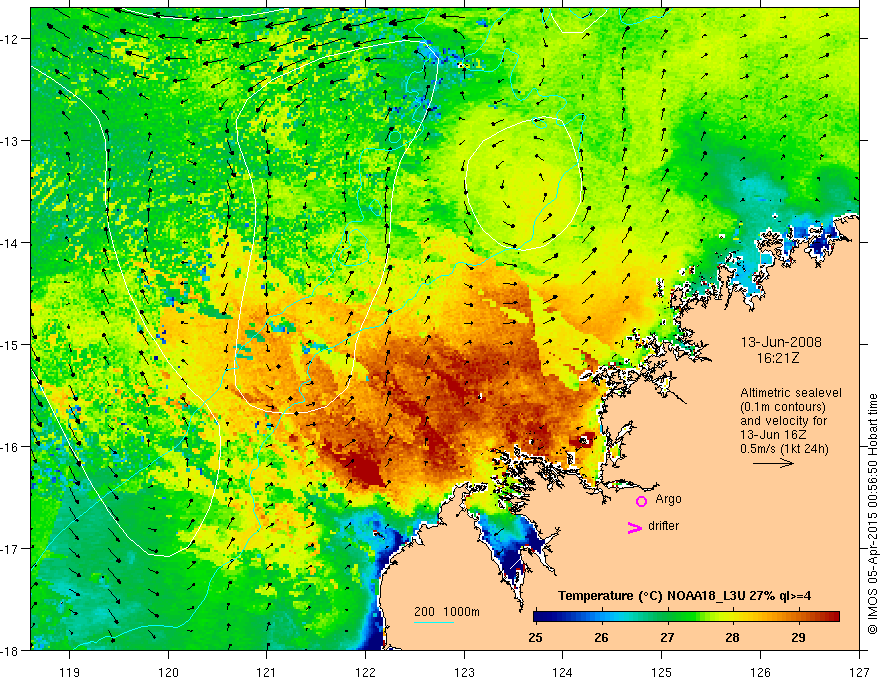The height and width of the screenshot is (680, 880).
Task: Click the cyan 200 1000m depth line
Action: [x=434, y=622]
